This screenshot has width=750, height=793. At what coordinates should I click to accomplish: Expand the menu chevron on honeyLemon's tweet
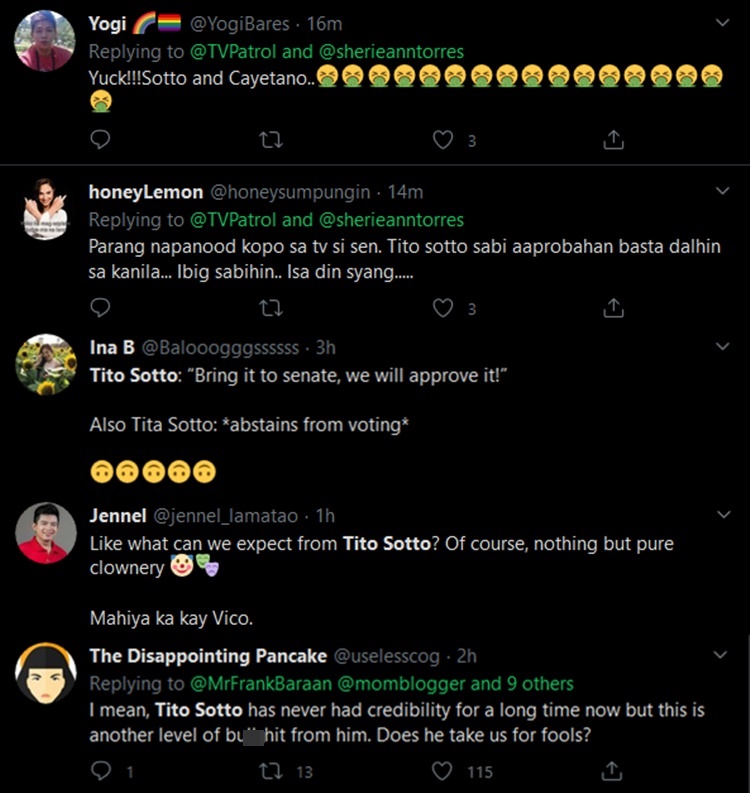pos(724,191)
